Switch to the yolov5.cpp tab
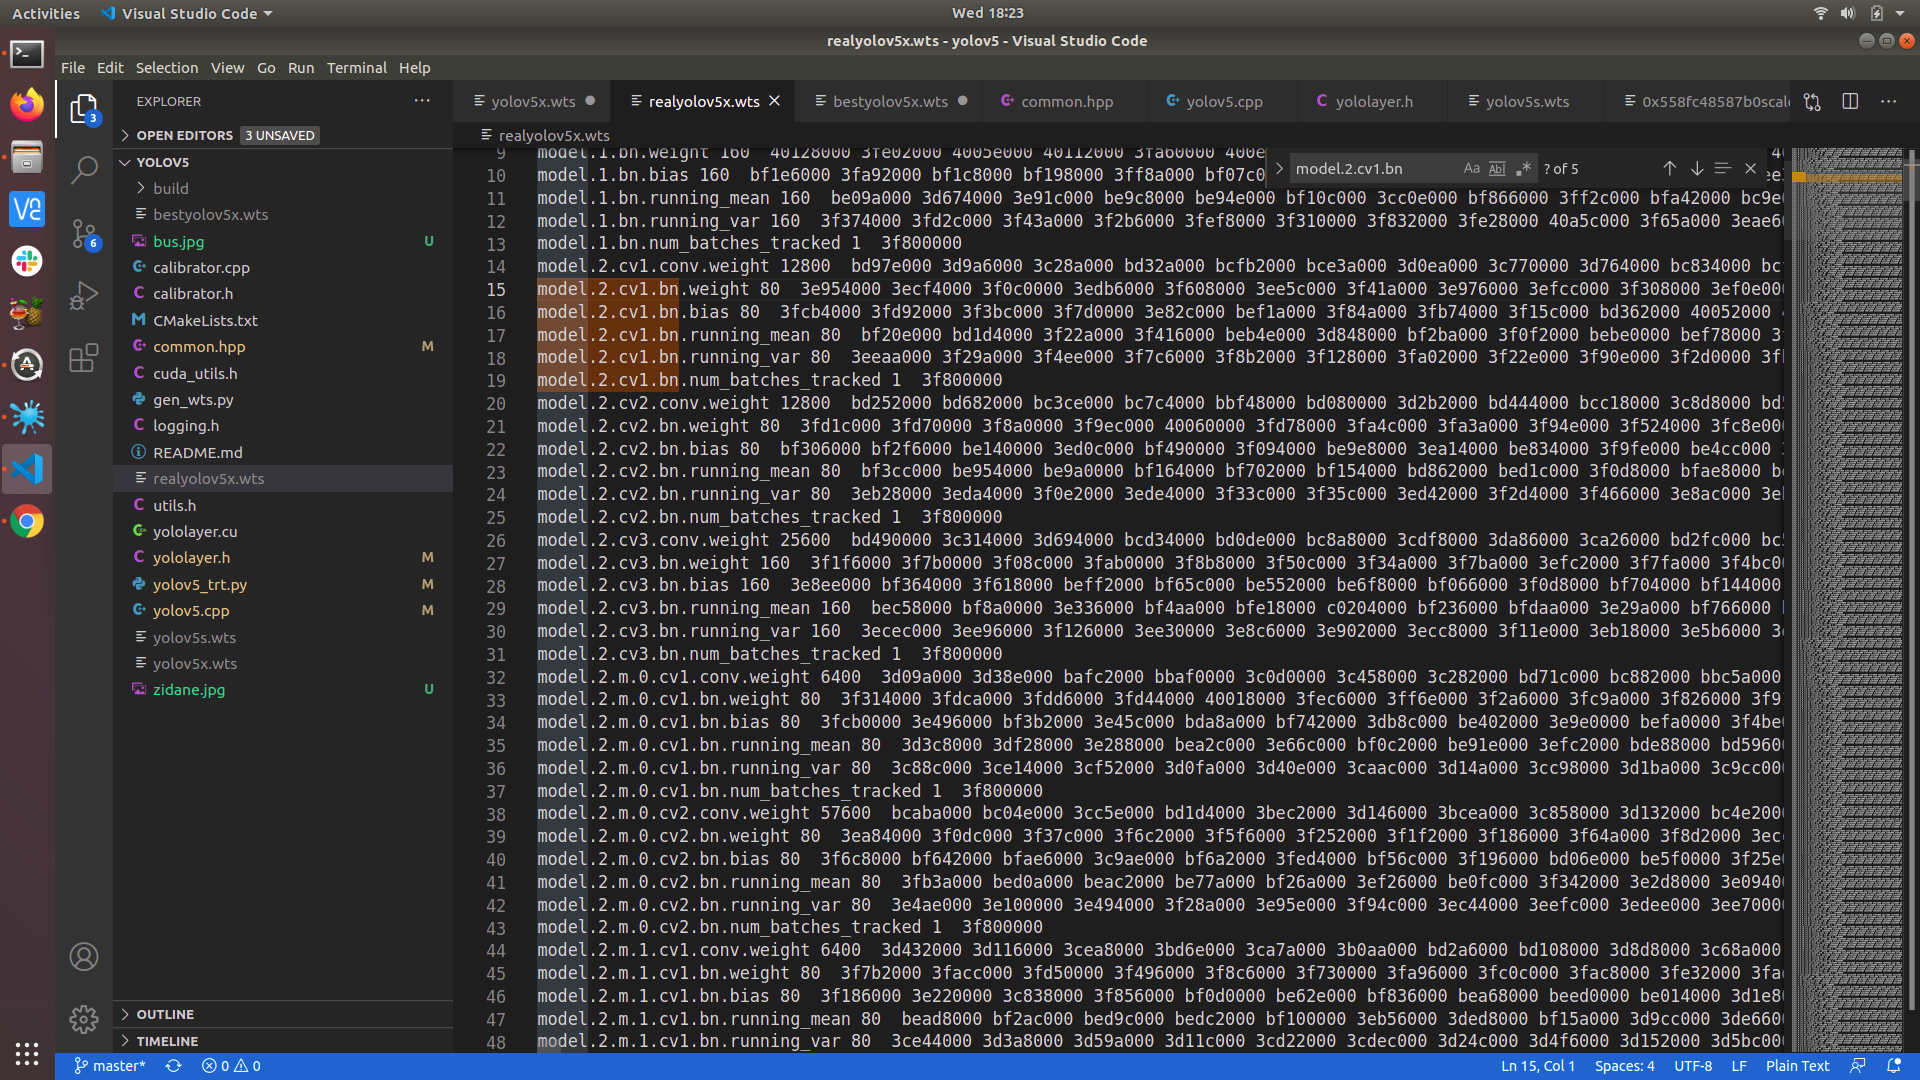Viewport: 1920px width, 1080px height. 1222,101
